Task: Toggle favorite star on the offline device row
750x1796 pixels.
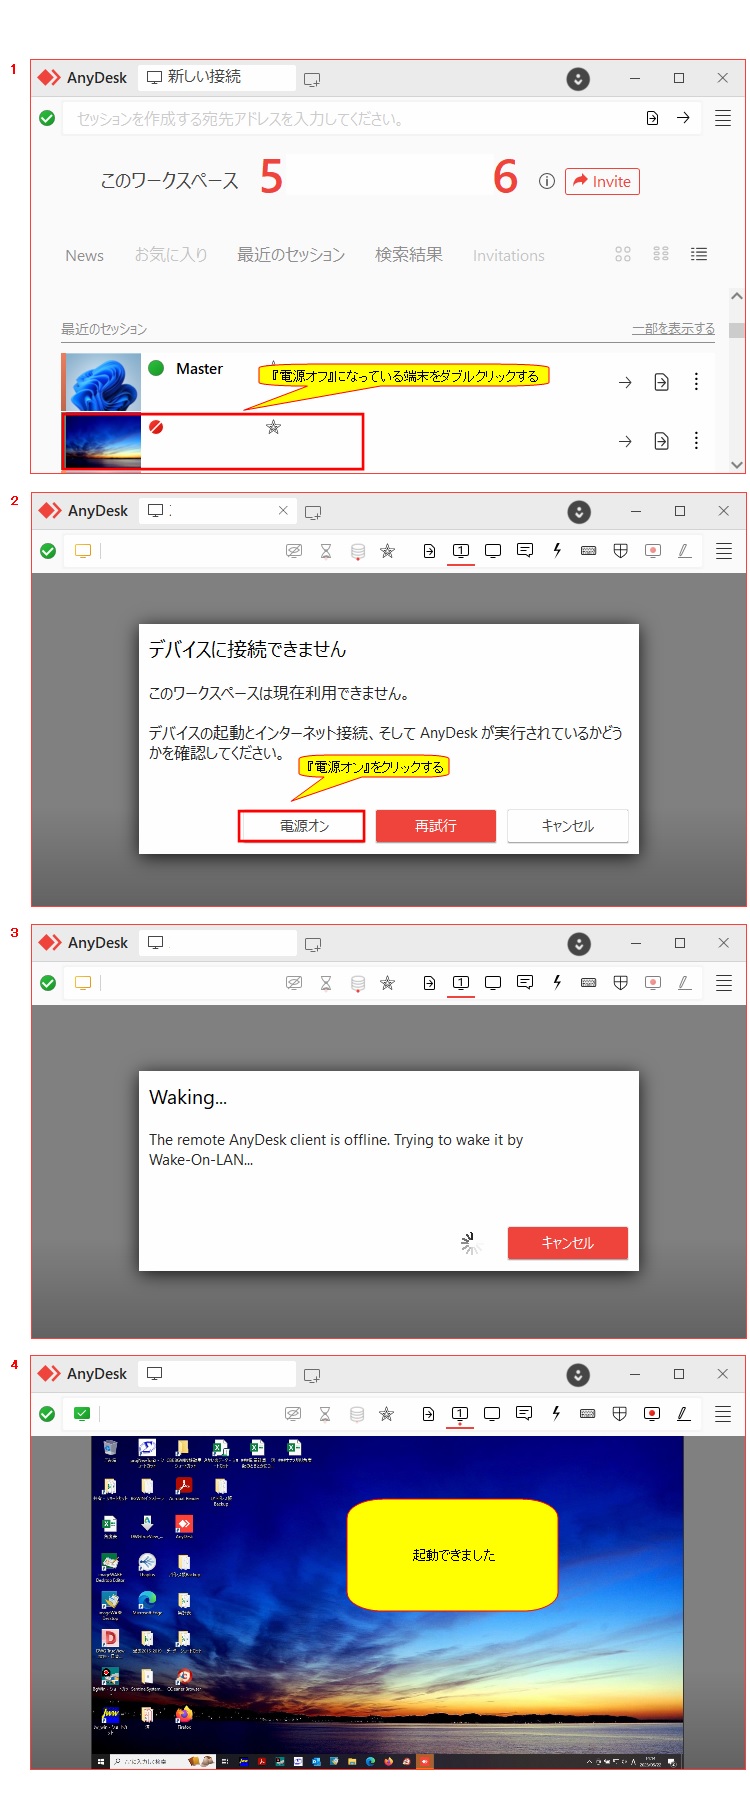Action: tap(273, 427)
